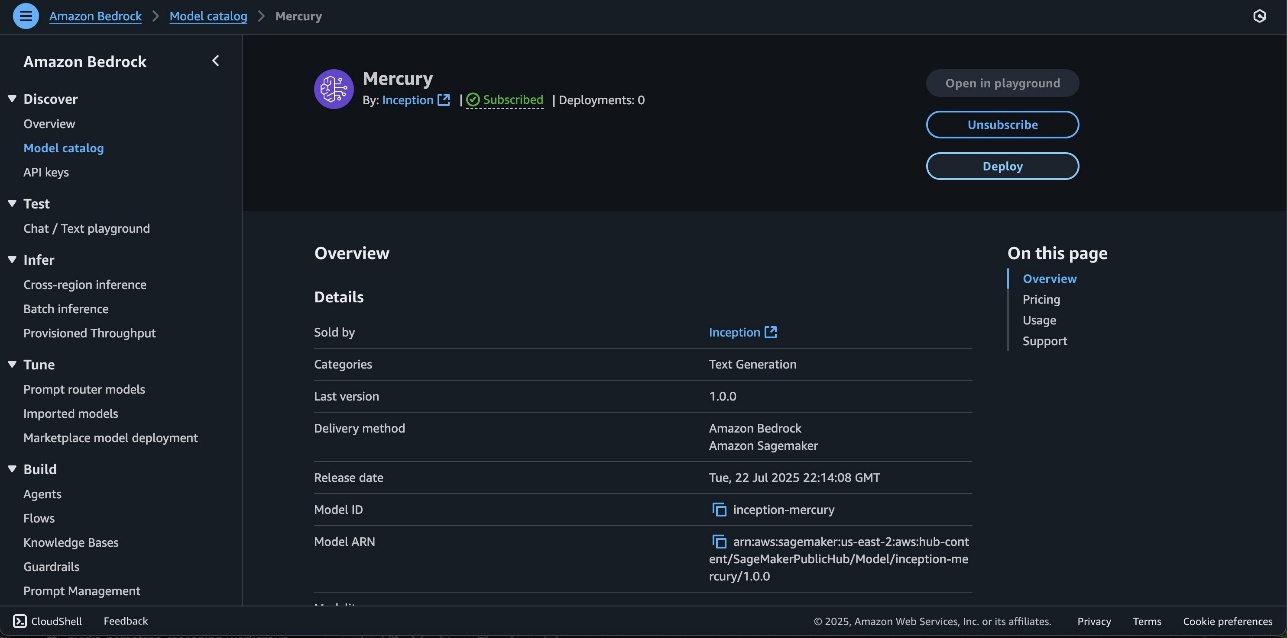The image size is (1287, 638).
Task: Open external link icon beside Sold by Inception
Action: point(771,332)
